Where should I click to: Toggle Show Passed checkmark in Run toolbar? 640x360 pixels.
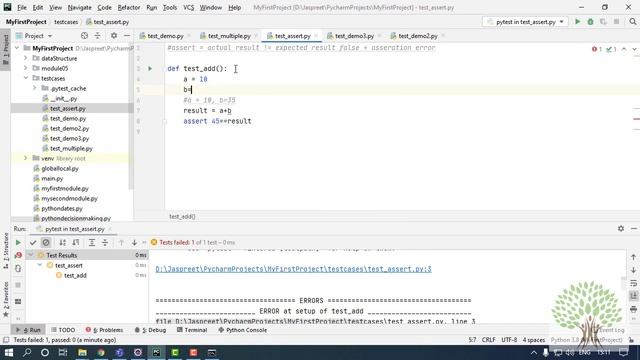[x=33, y=242]
